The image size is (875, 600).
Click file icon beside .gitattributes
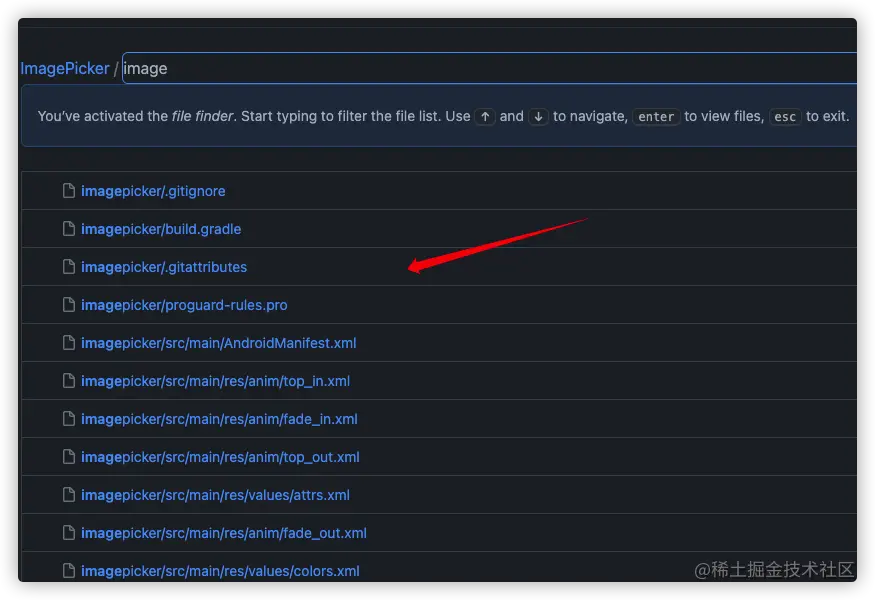point(69,267)
